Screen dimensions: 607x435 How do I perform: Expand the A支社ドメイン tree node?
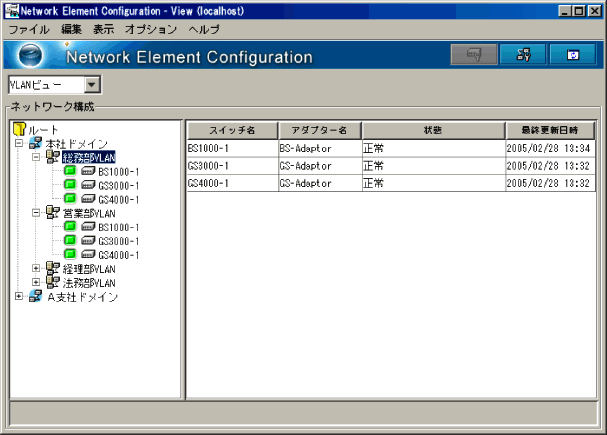[19, 297]
